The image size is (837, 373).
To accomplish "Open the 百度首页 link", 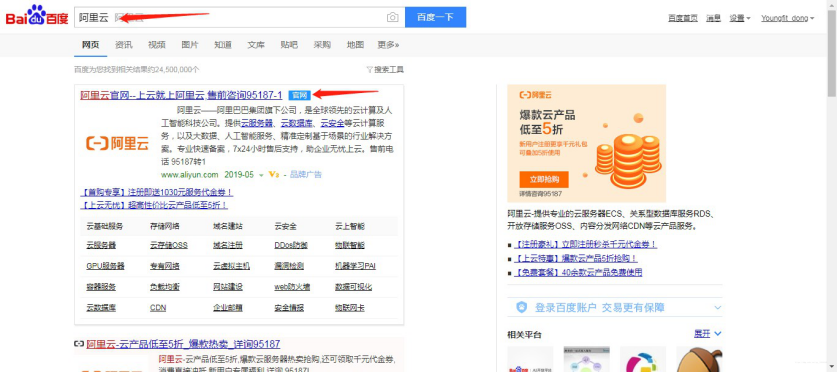I will tap(683, 18).
